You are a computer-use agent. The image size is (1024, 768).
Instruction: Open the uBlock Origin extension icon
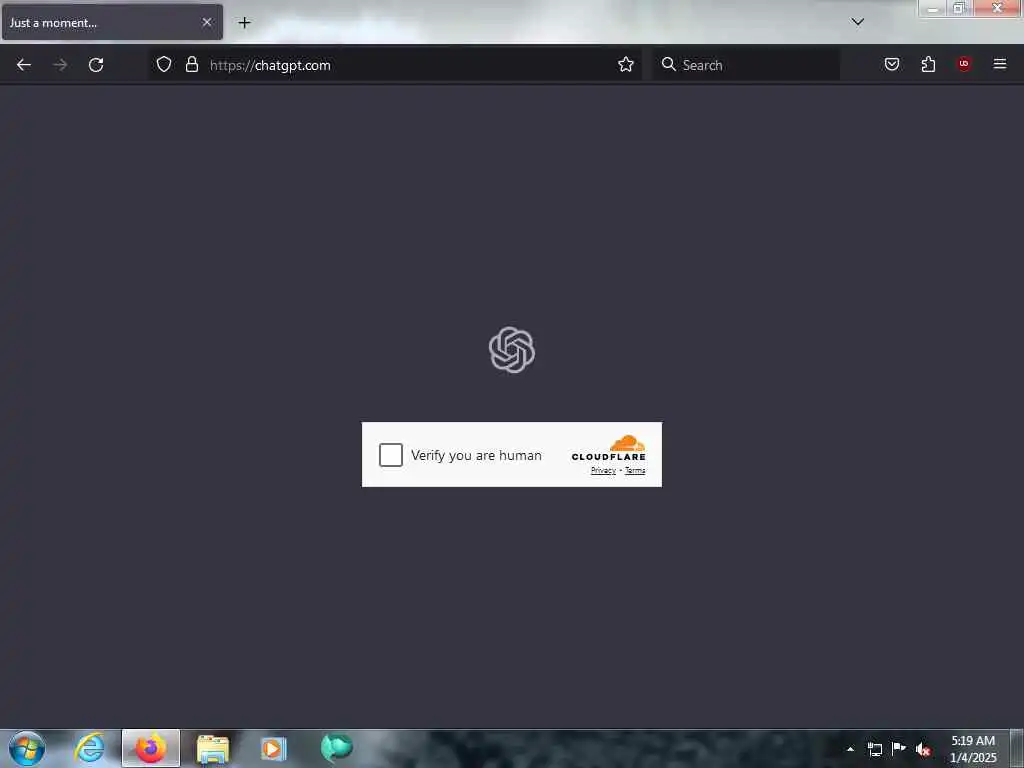click(x=964, y=64)
